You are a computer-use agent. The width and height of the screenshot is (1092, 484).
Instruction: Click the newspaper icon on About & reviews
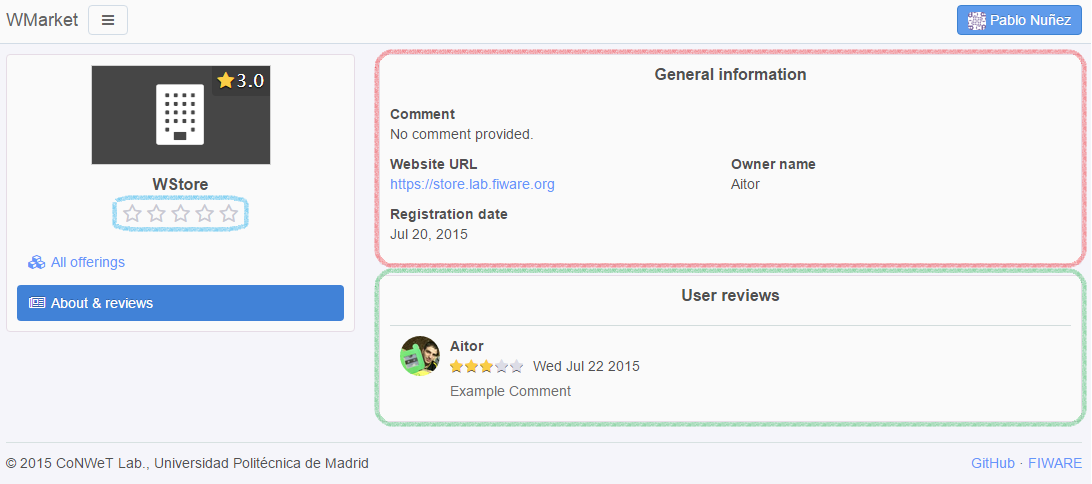(x=37, y=303)
